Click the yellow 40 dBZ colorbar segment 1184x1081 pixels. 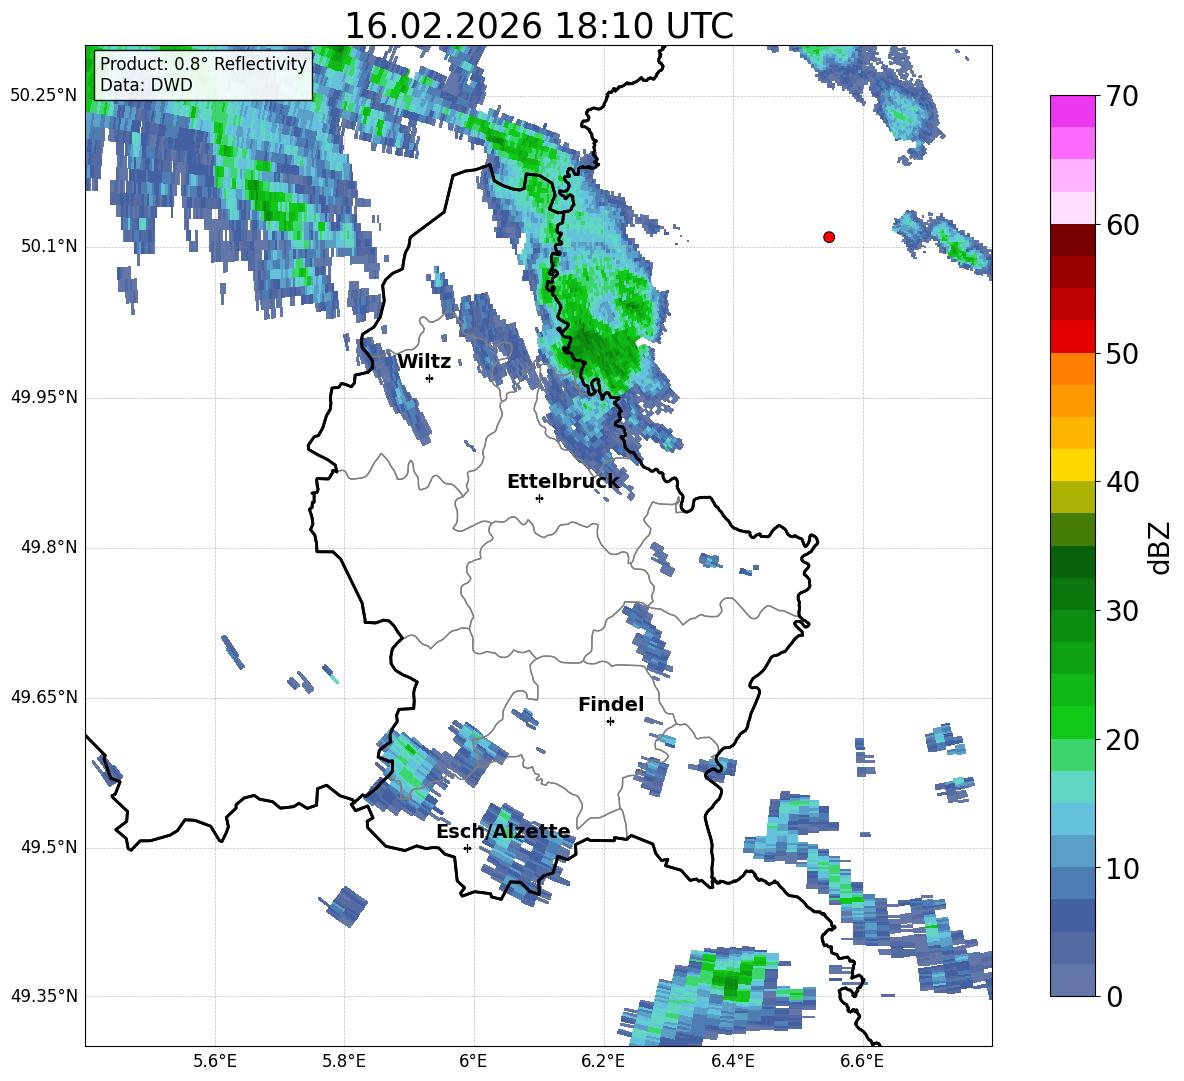(x=1072, y=466)
